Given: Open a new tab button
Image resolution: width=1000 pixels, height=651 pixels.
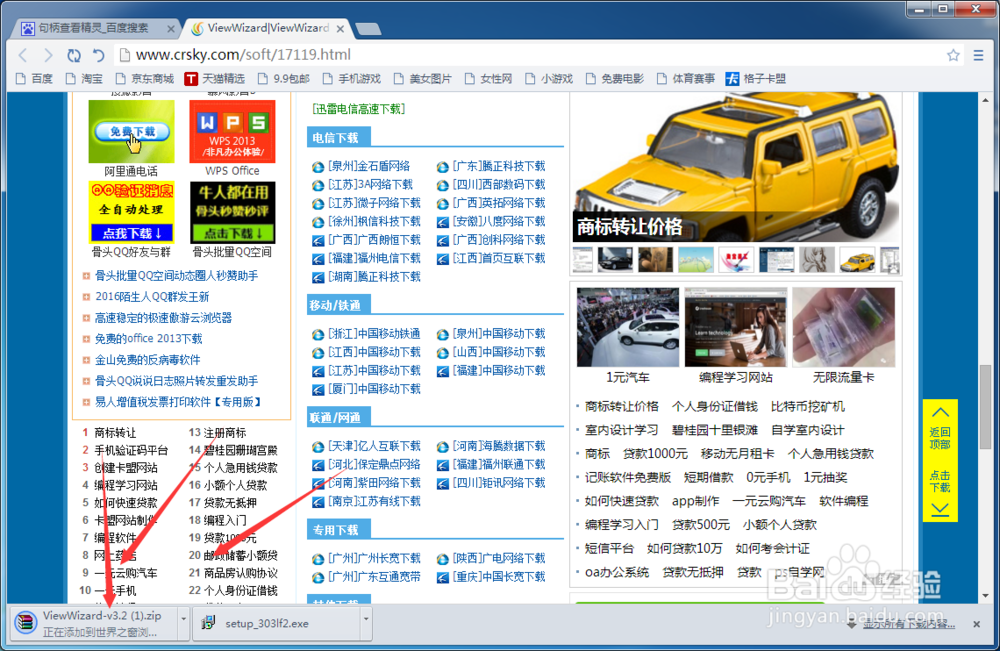Looking at the screenshot, I should point(368,29).
